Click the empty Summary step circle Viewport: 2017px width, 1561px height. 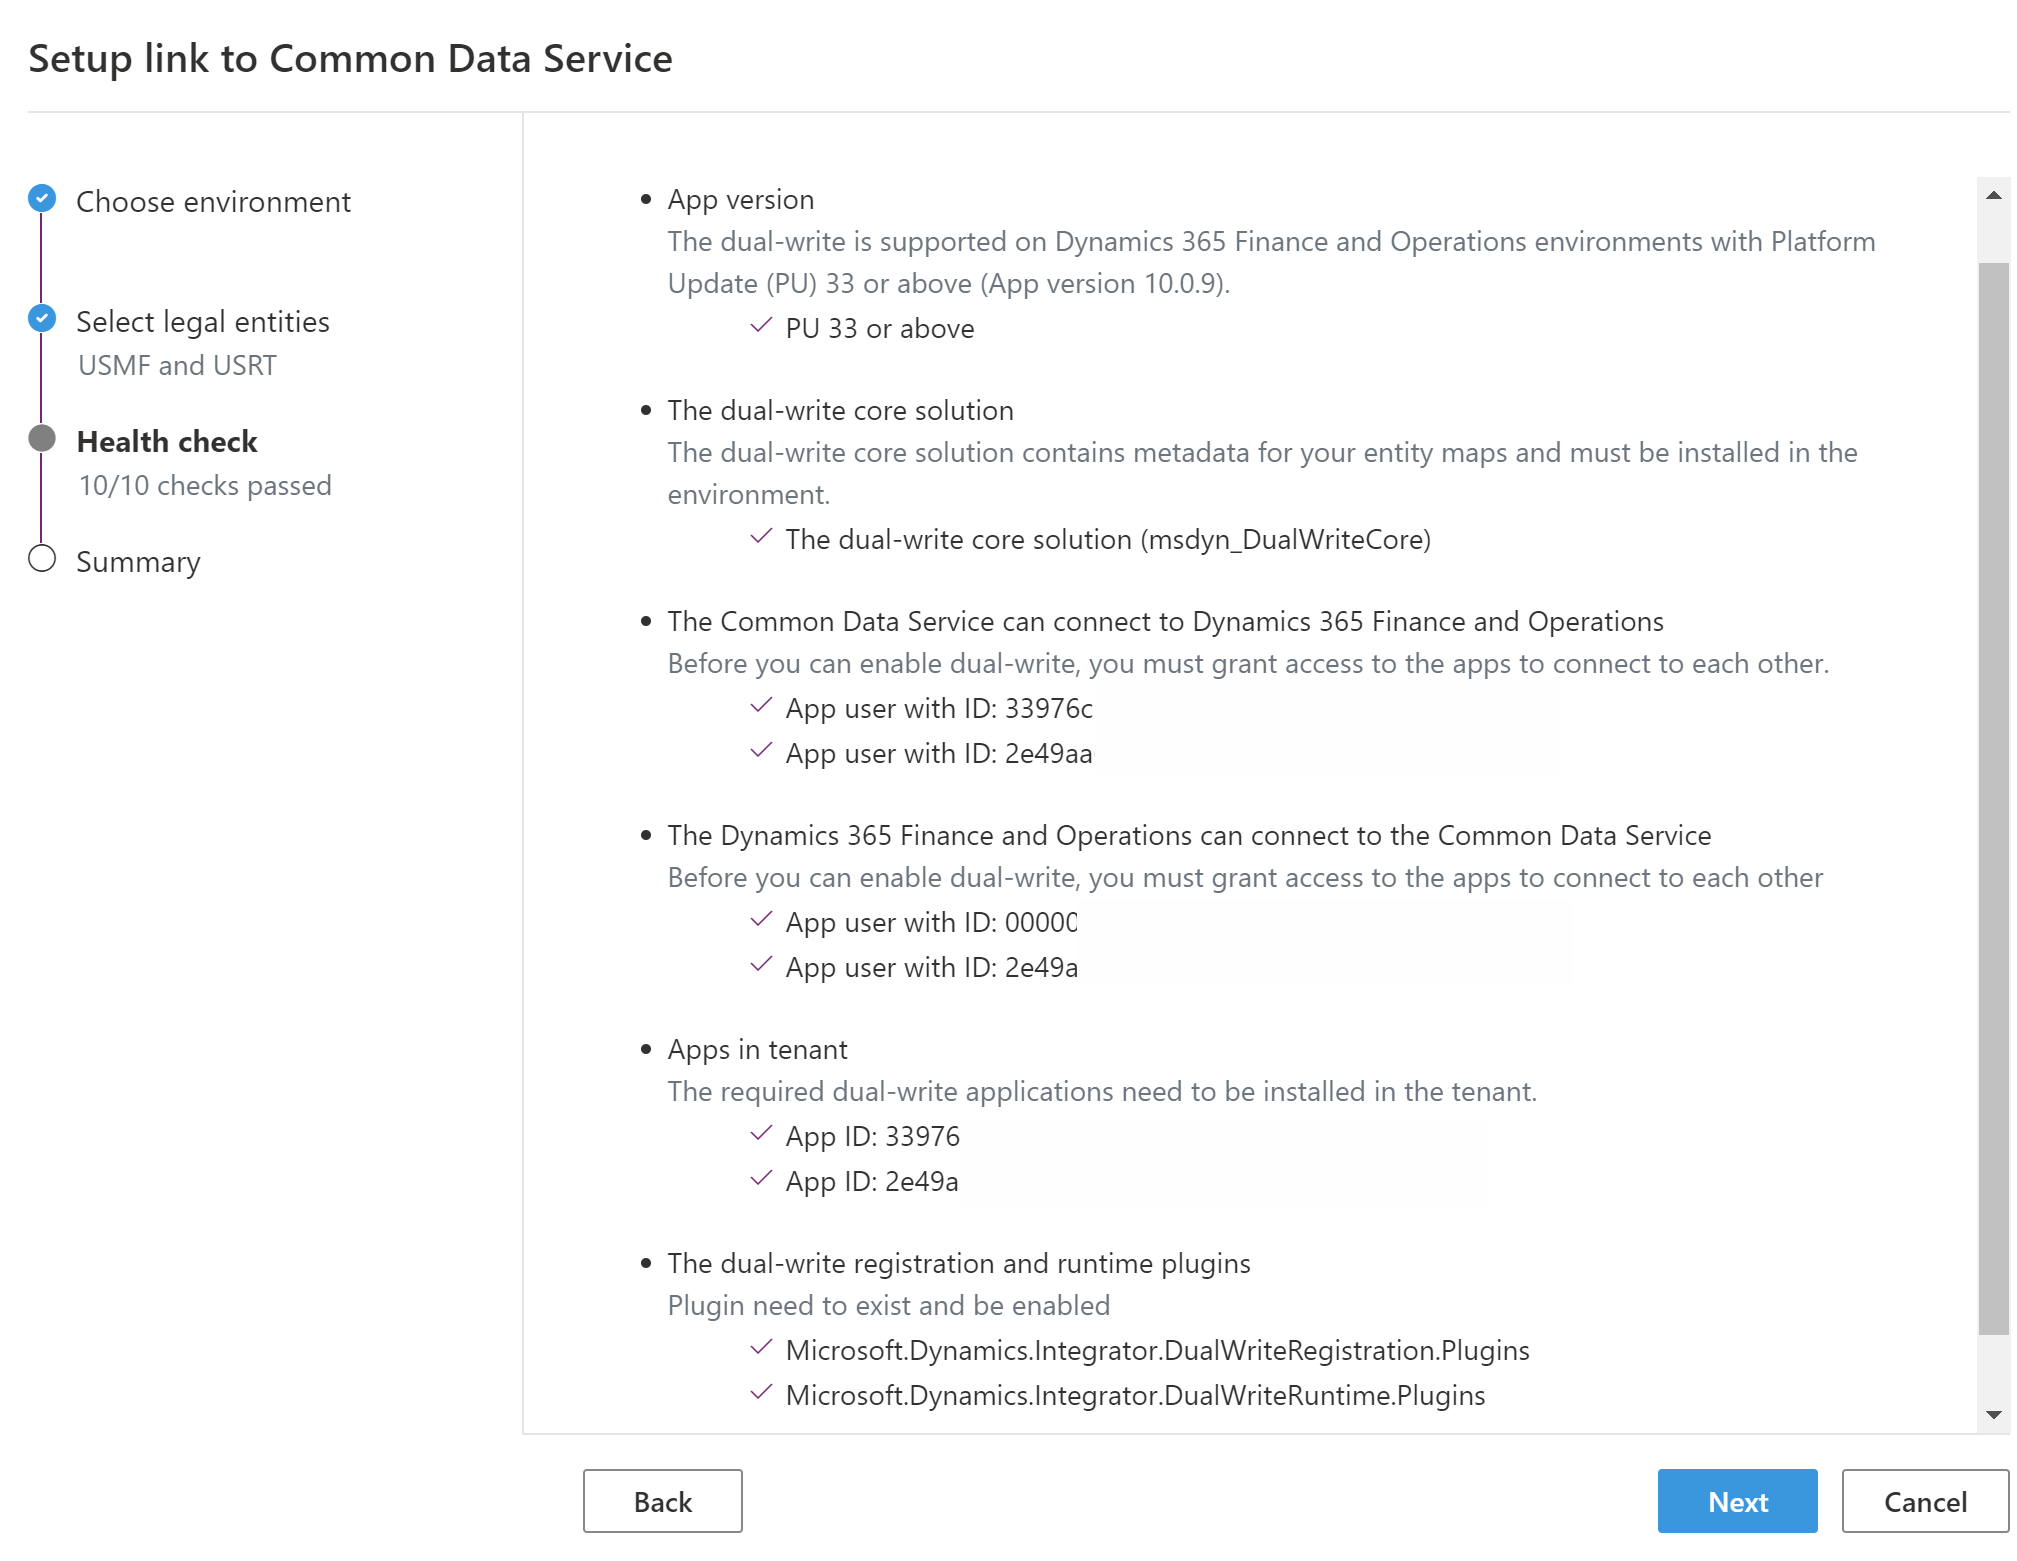42,558
